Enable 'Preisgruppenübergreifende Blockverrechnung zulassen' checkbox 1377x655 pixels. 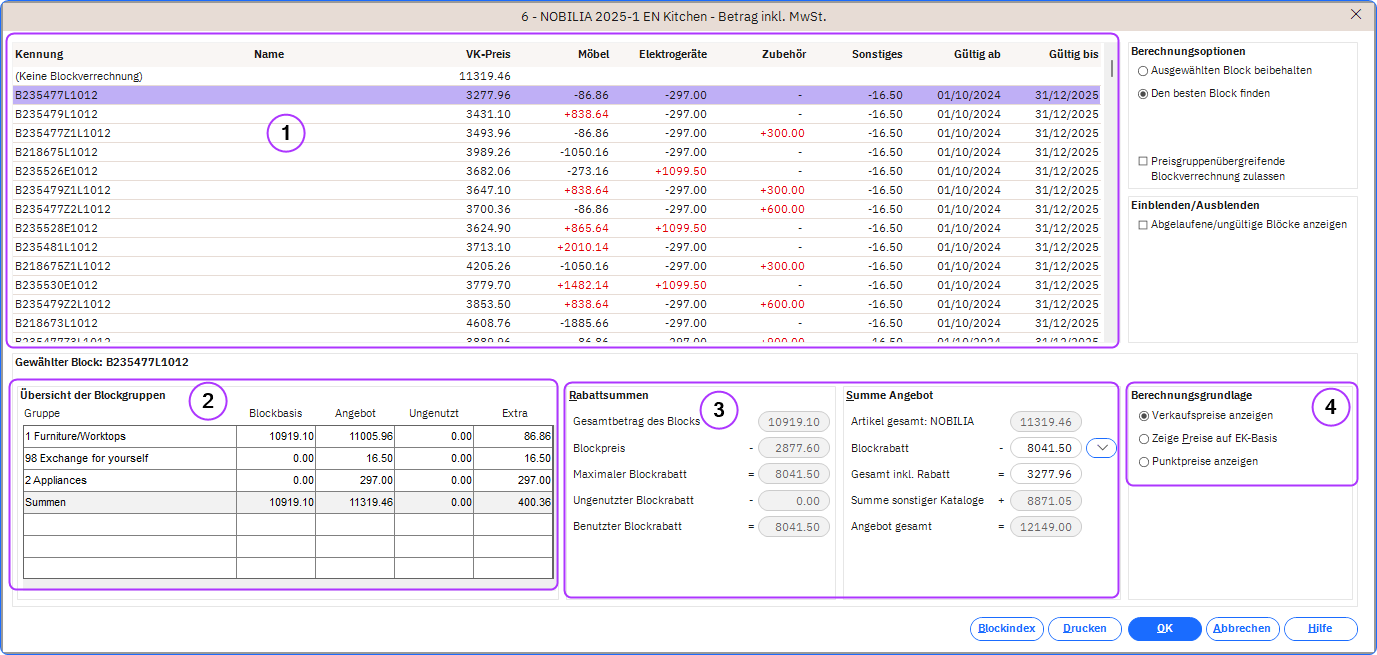[1143, 161]
